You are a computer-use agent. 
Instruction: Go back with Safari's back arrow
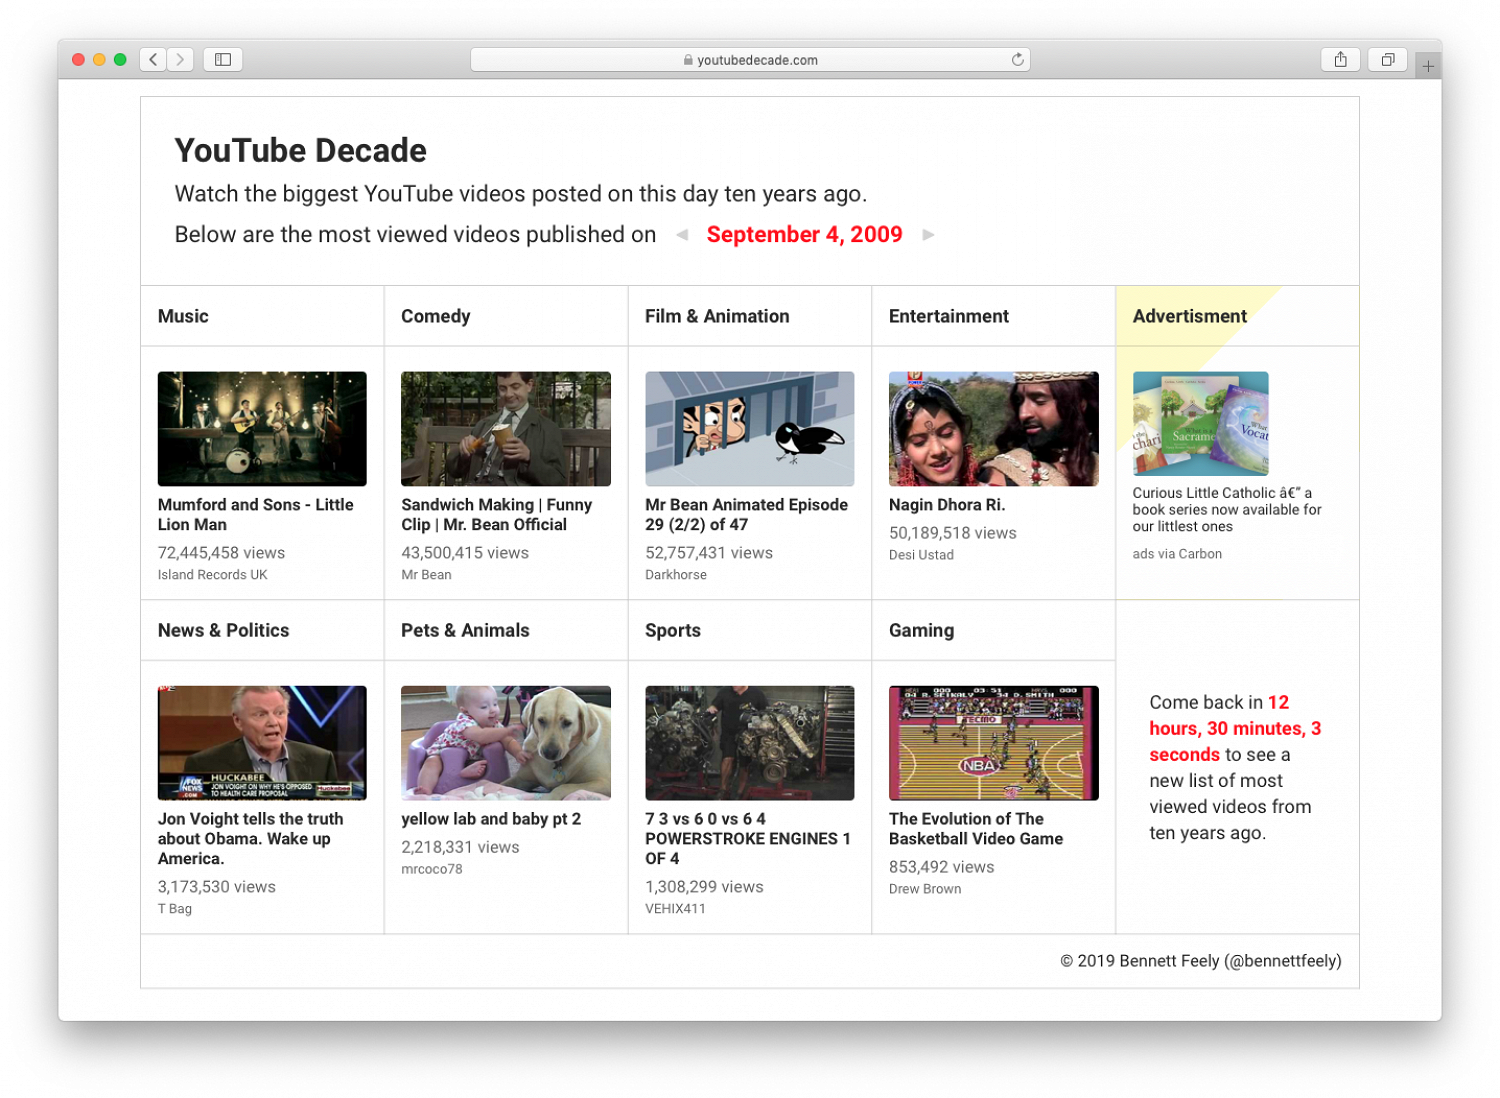click(x=153, y=60)
